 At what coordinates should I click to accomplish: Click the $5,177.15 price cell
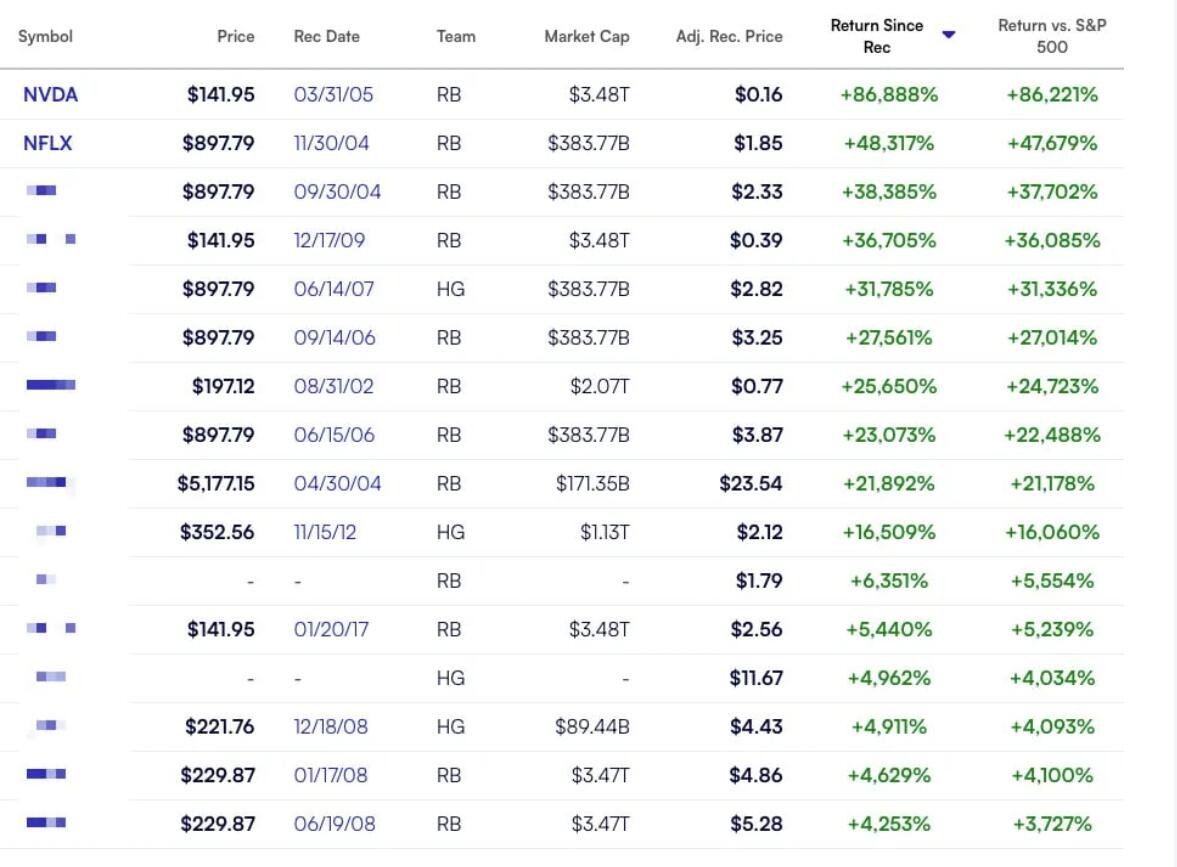215,483
